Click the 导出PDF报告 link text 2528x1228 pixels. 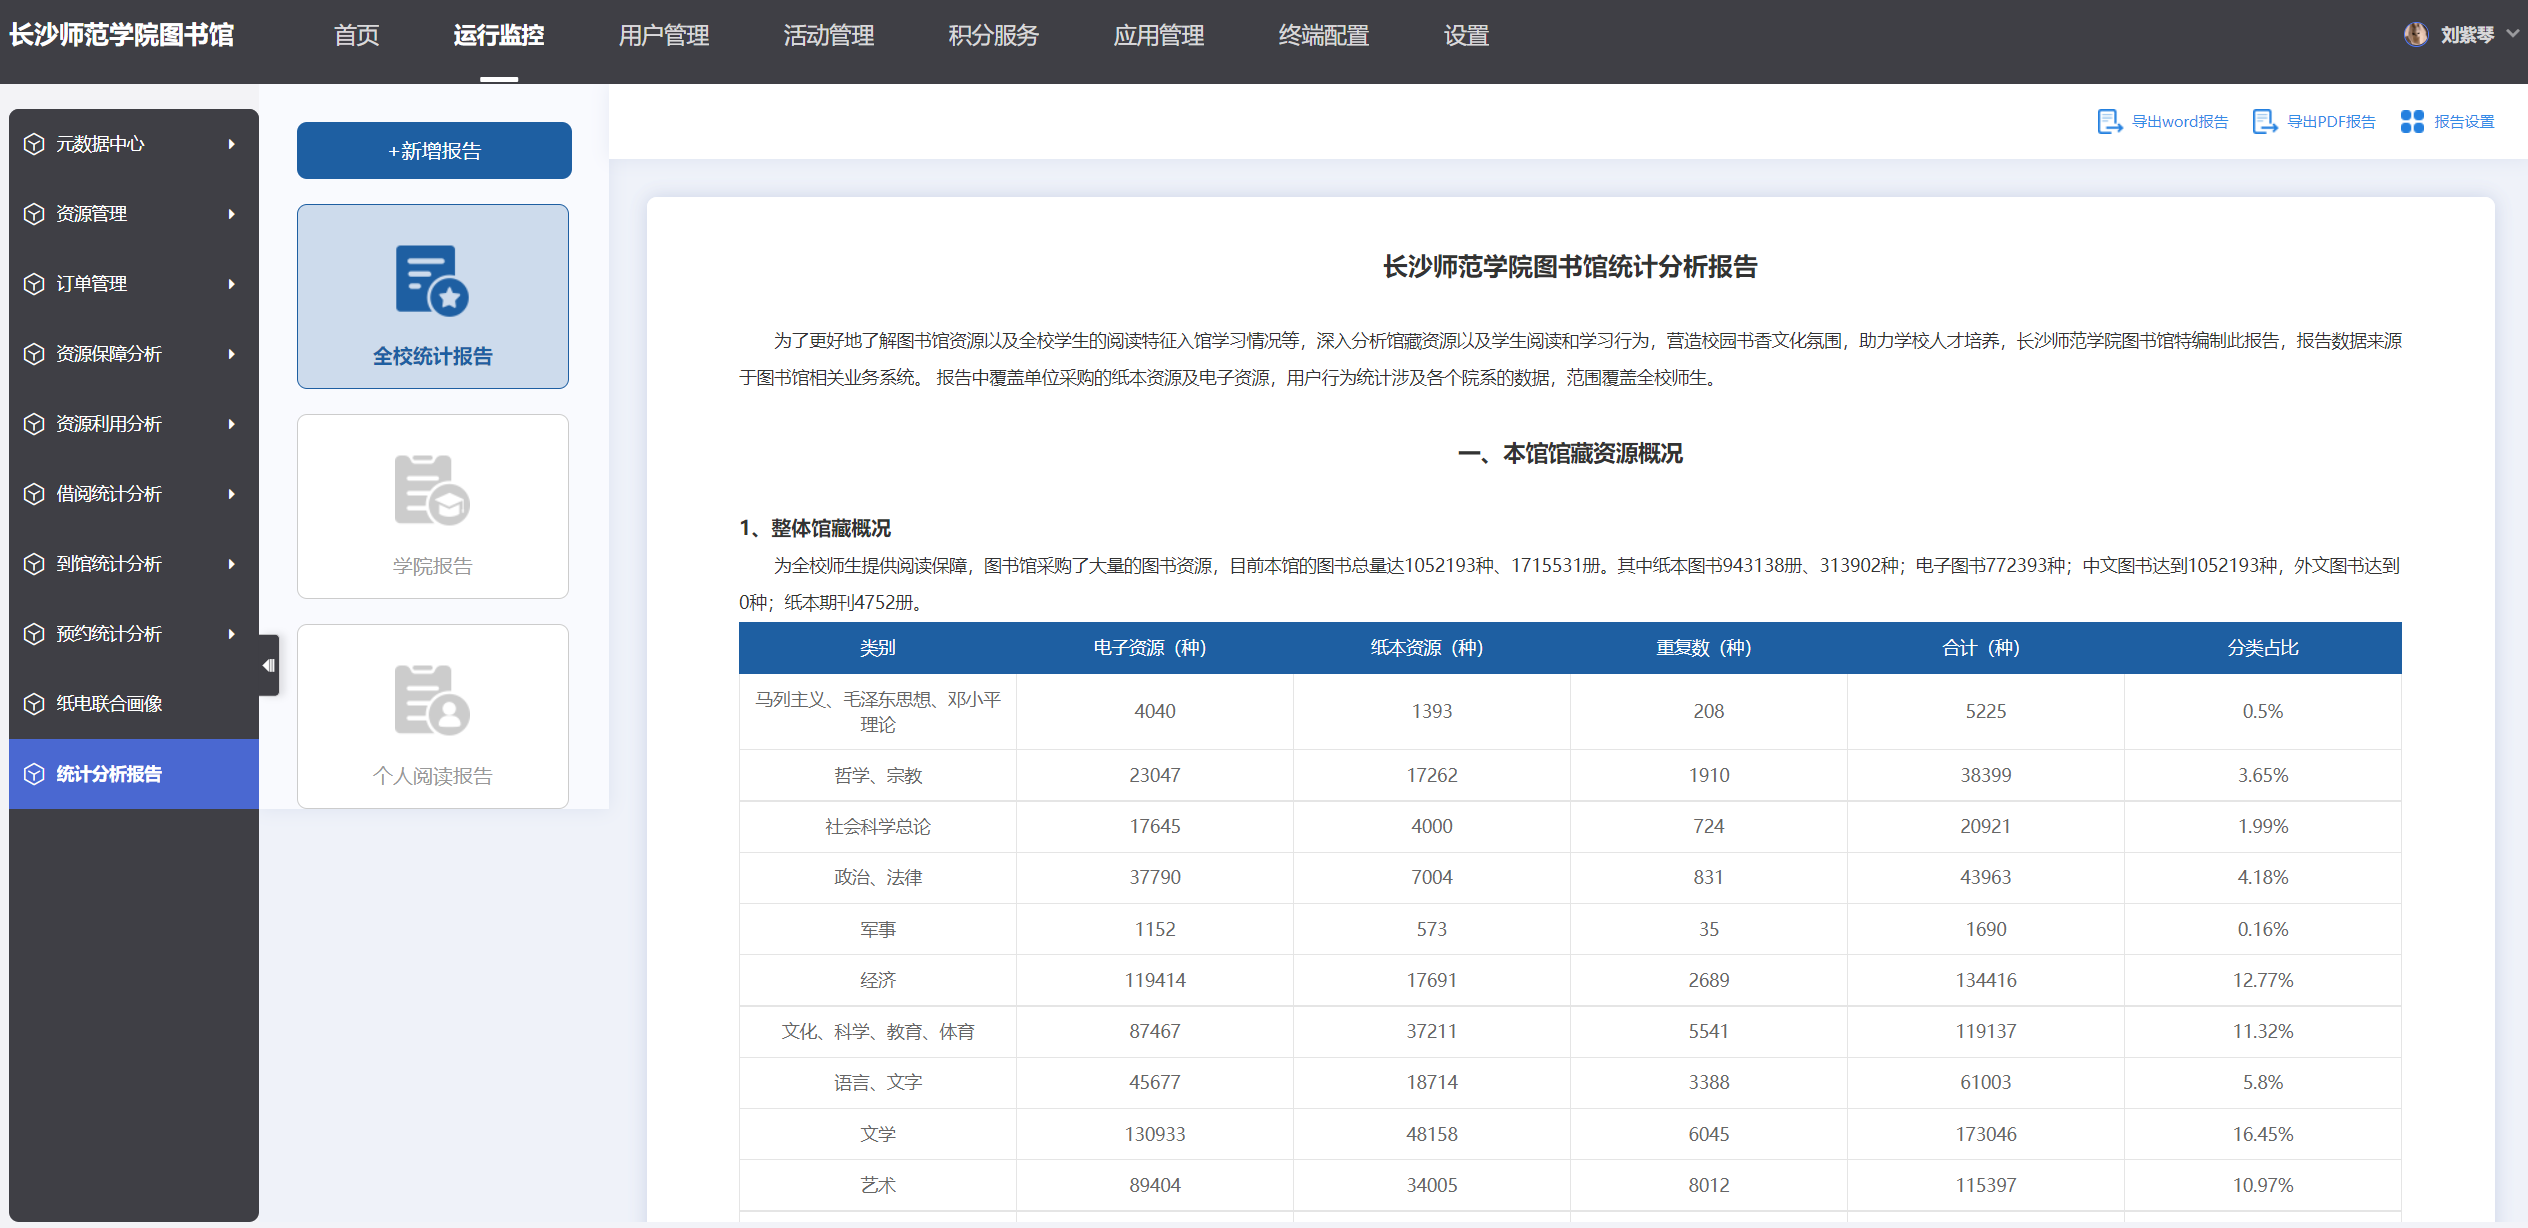pos(2331,122)
